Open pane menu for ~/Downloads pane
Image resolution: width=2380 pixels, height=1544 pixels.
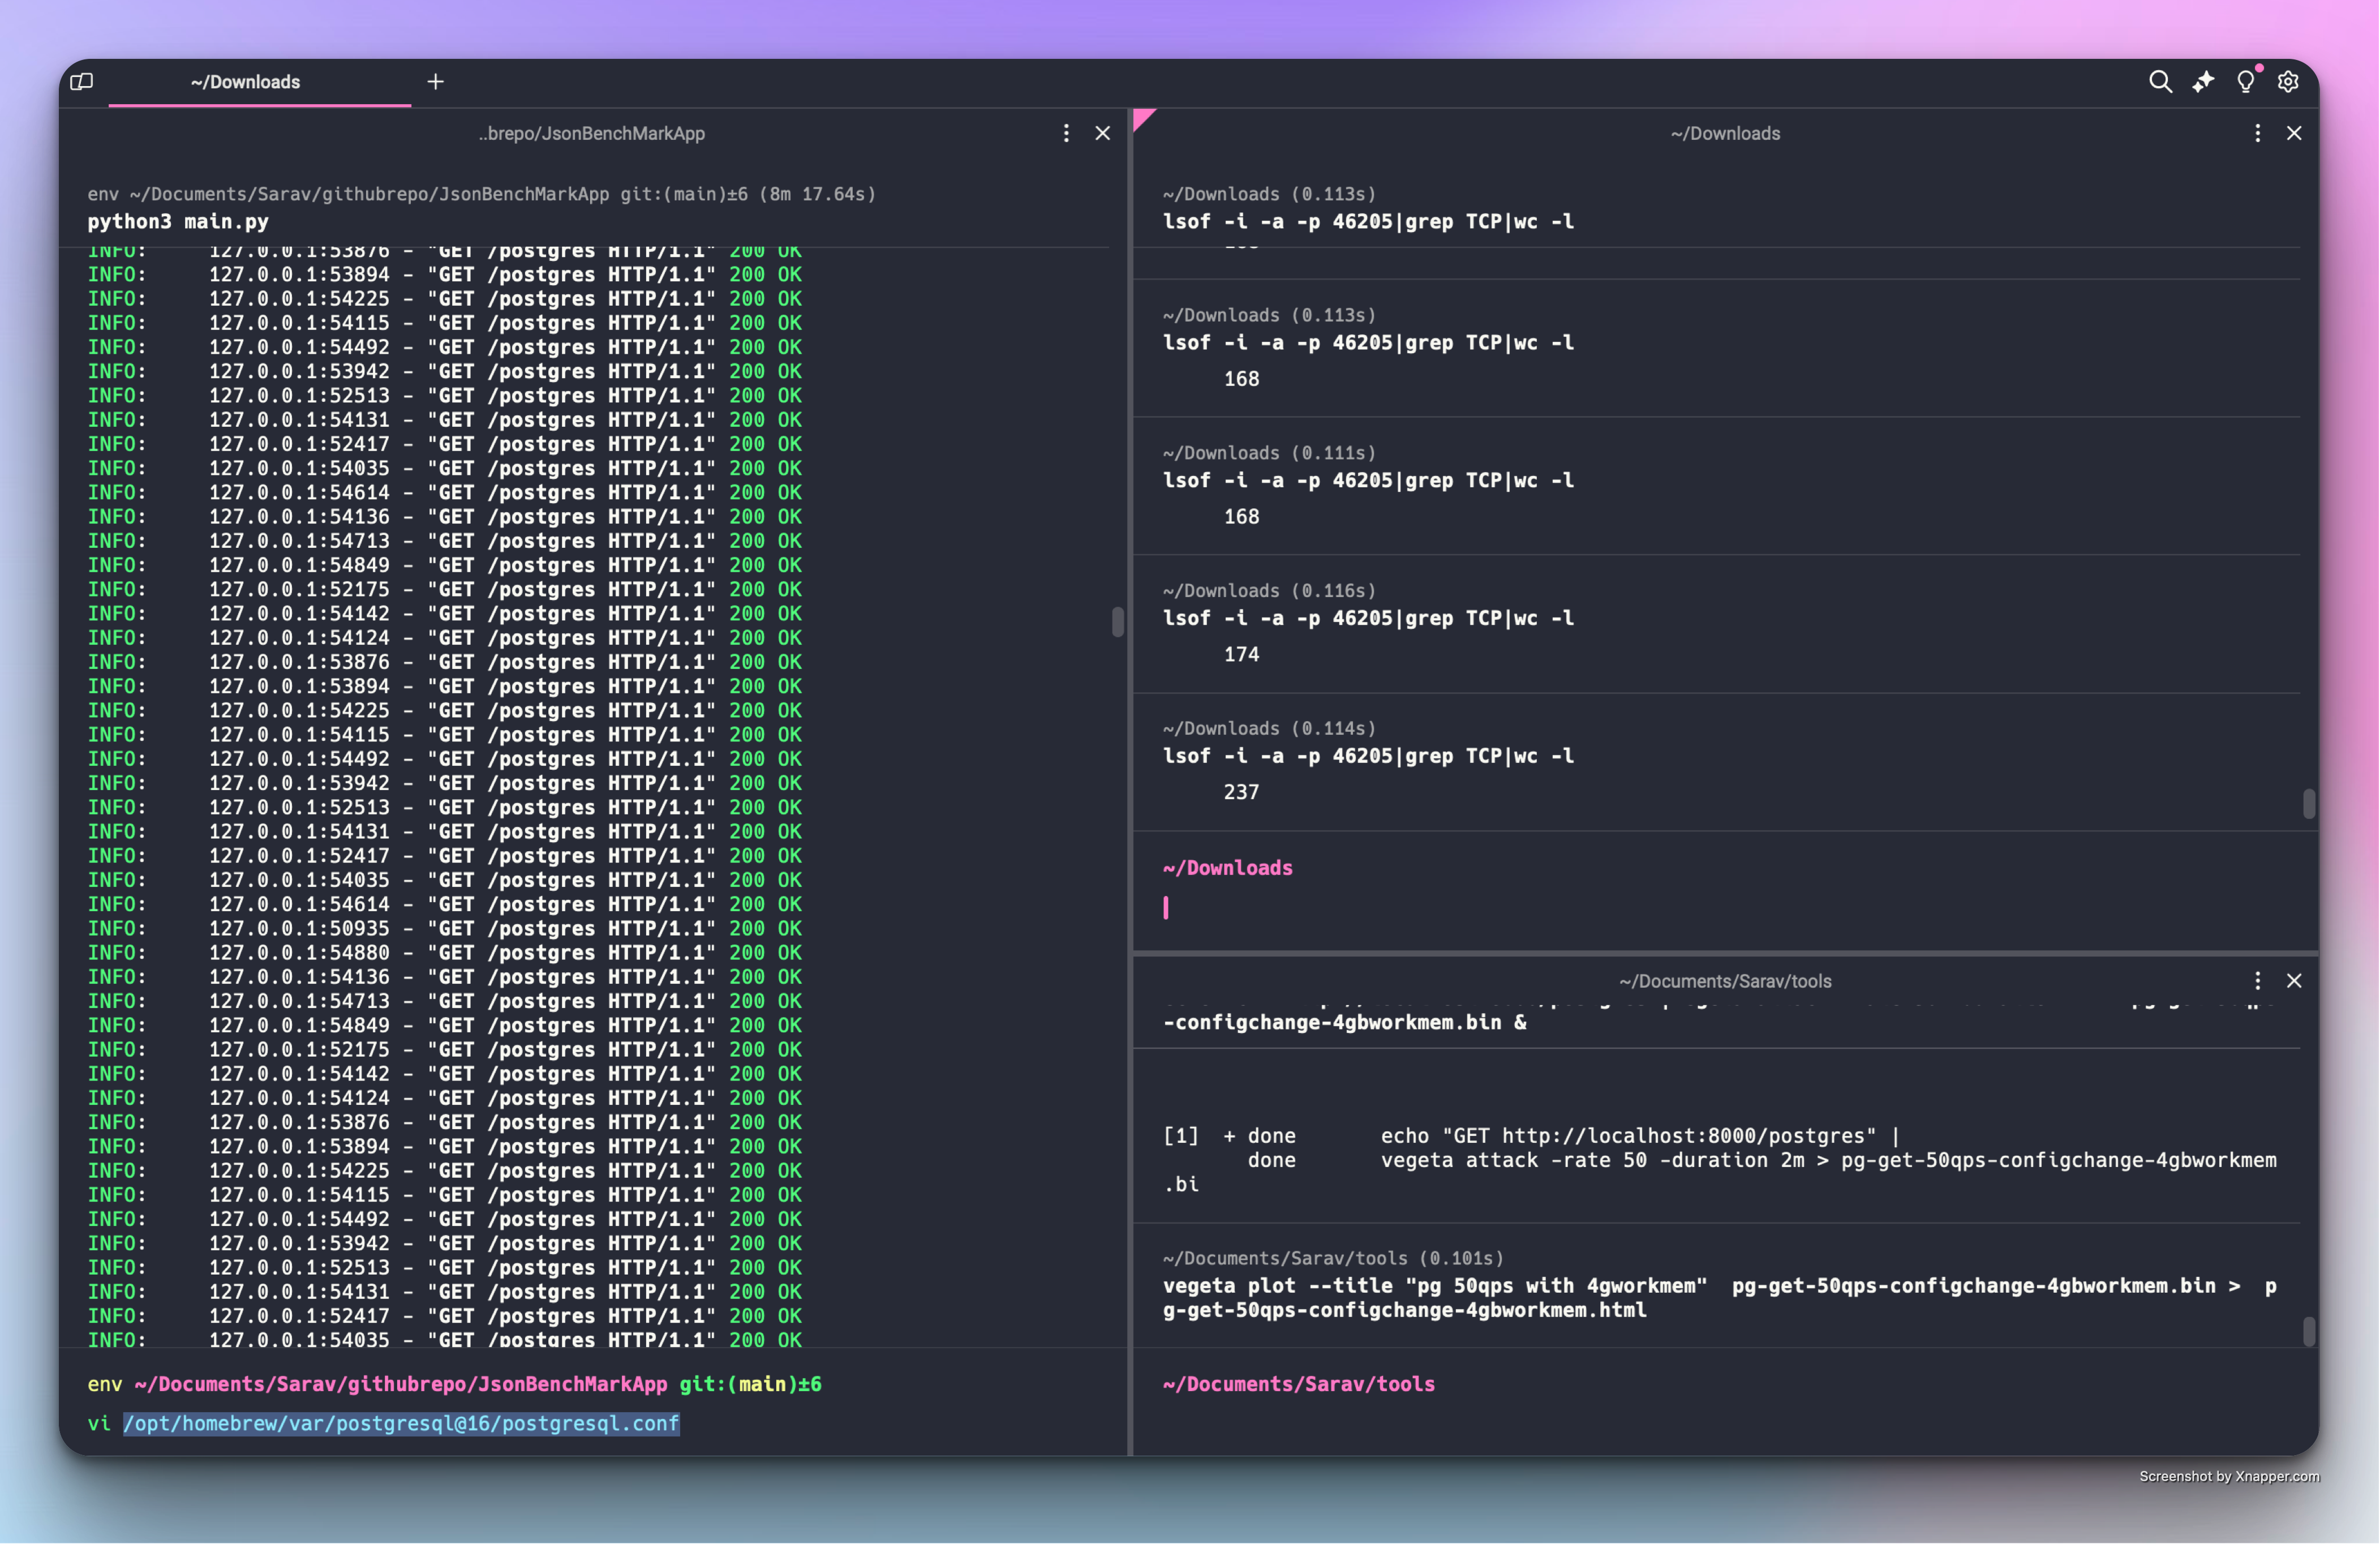[2257, 133]
